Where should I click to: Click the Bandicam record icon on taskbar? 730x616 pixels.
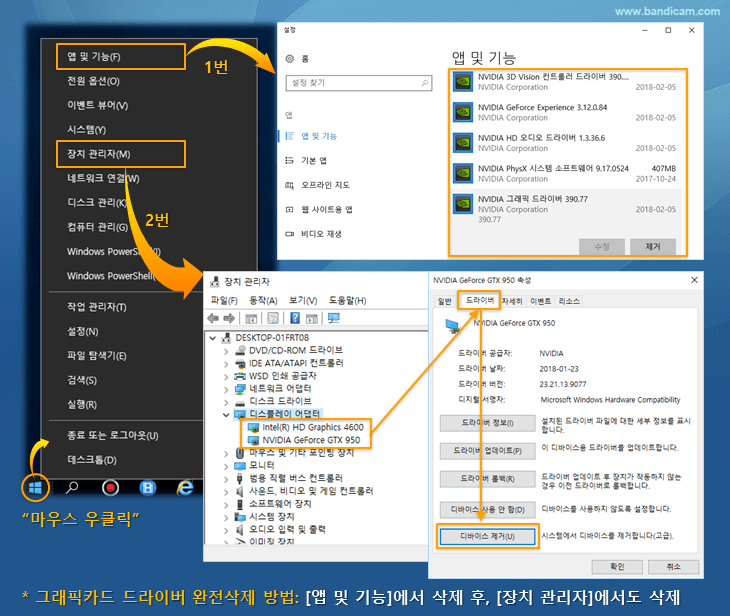click(110, 488)
